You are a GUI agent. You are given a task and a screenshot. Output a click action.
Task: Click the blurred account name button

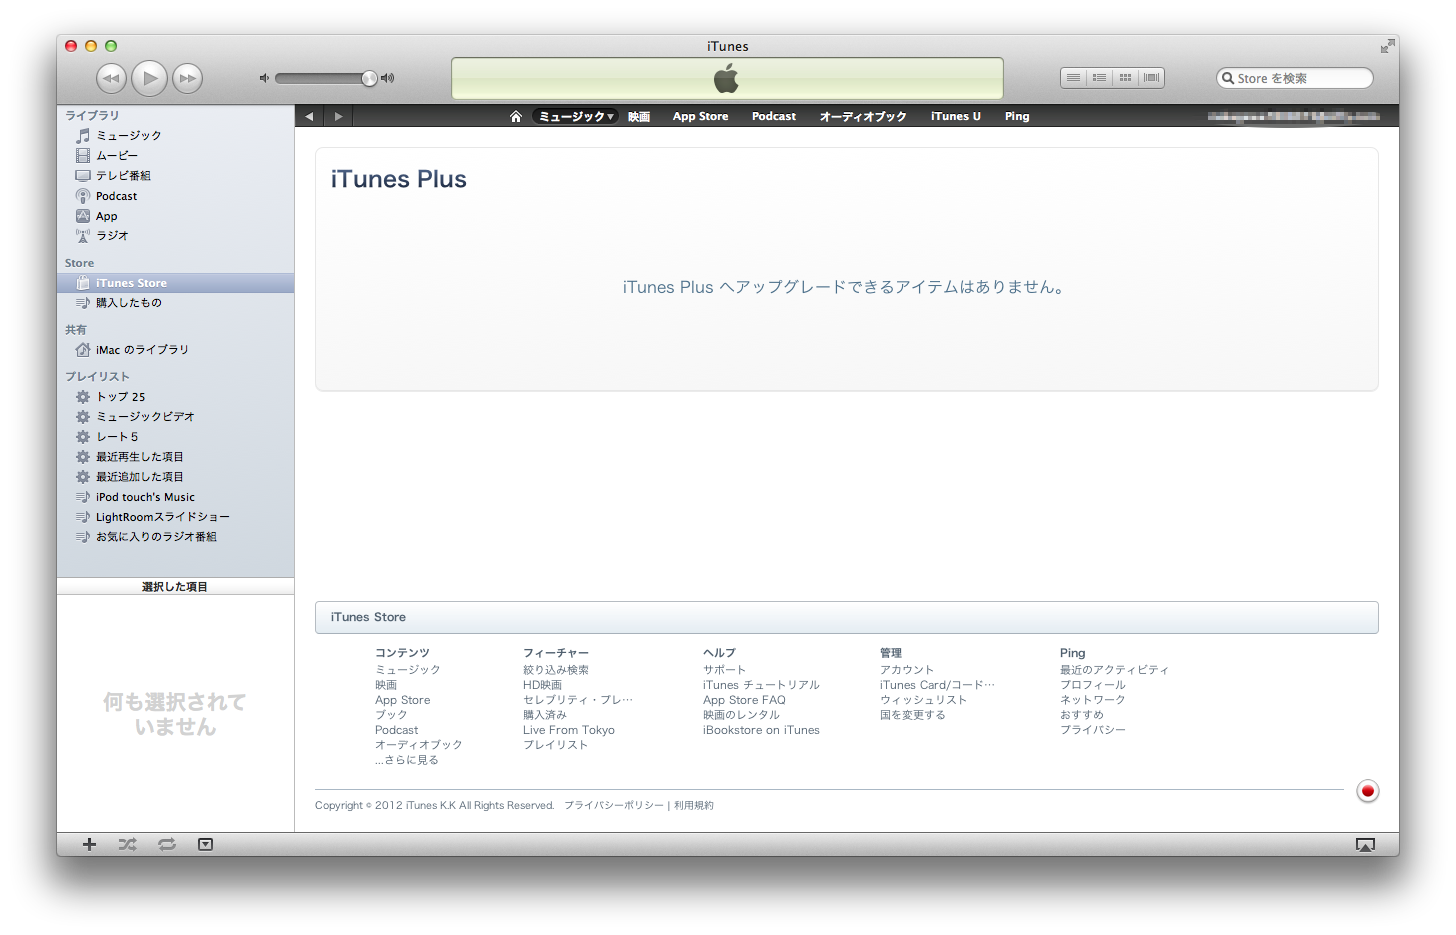point(1294,116)
